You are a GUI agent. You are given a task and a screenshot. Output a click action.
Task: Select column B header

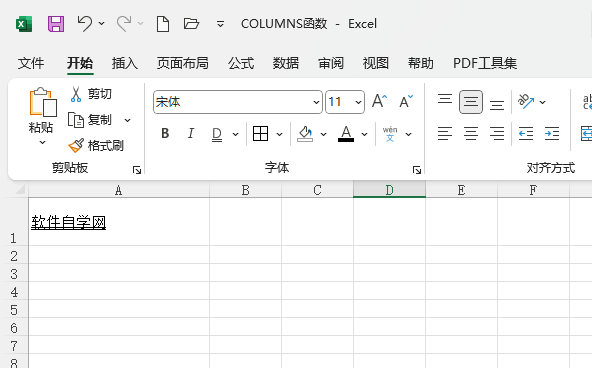(245, 189)
